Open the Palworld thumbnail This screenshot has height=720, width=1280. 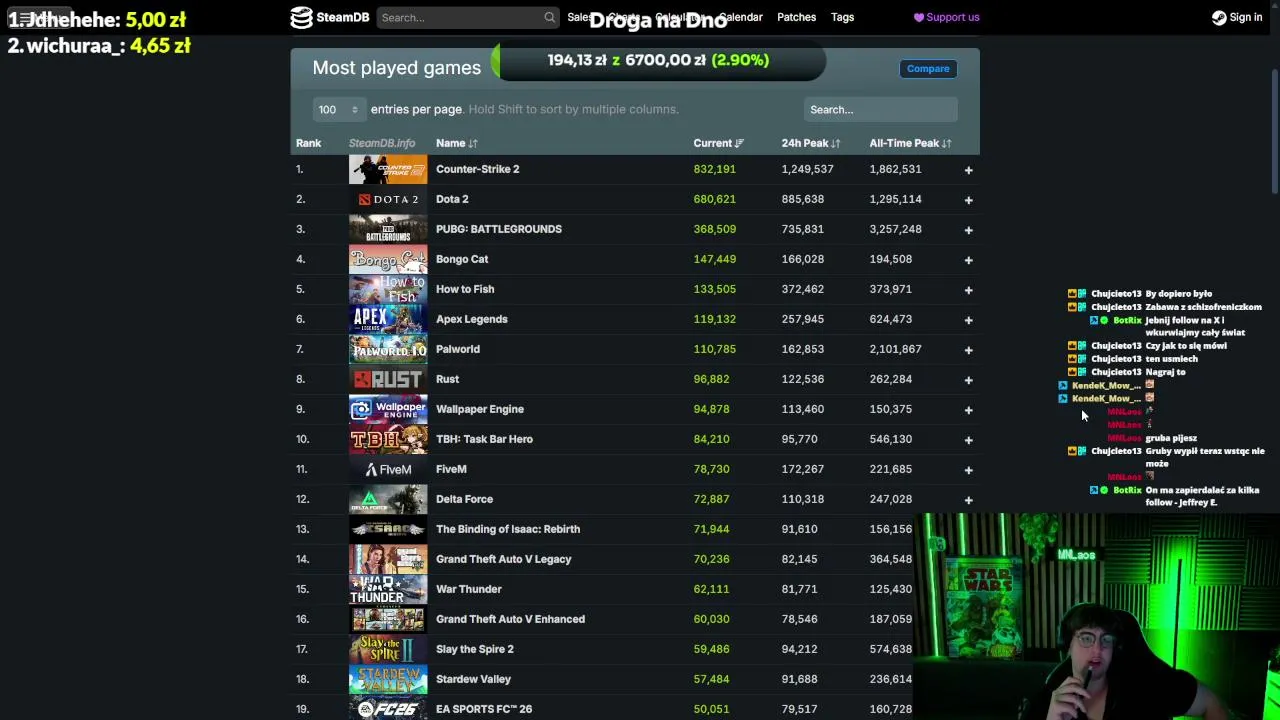(388, 349)
